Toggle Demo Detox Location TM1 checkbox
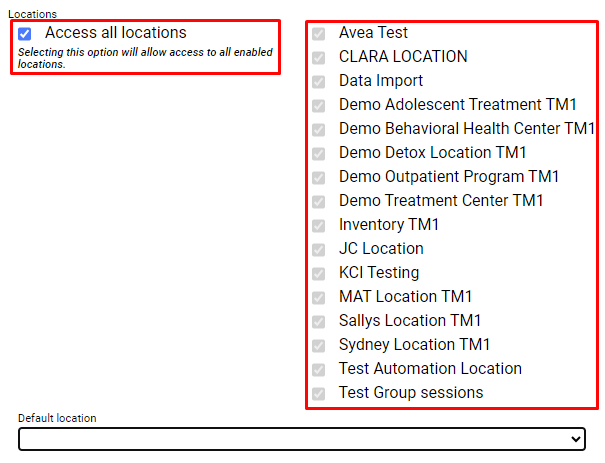Image resolution: width=605 pixels, height=463 pixels. coord(319,153)
